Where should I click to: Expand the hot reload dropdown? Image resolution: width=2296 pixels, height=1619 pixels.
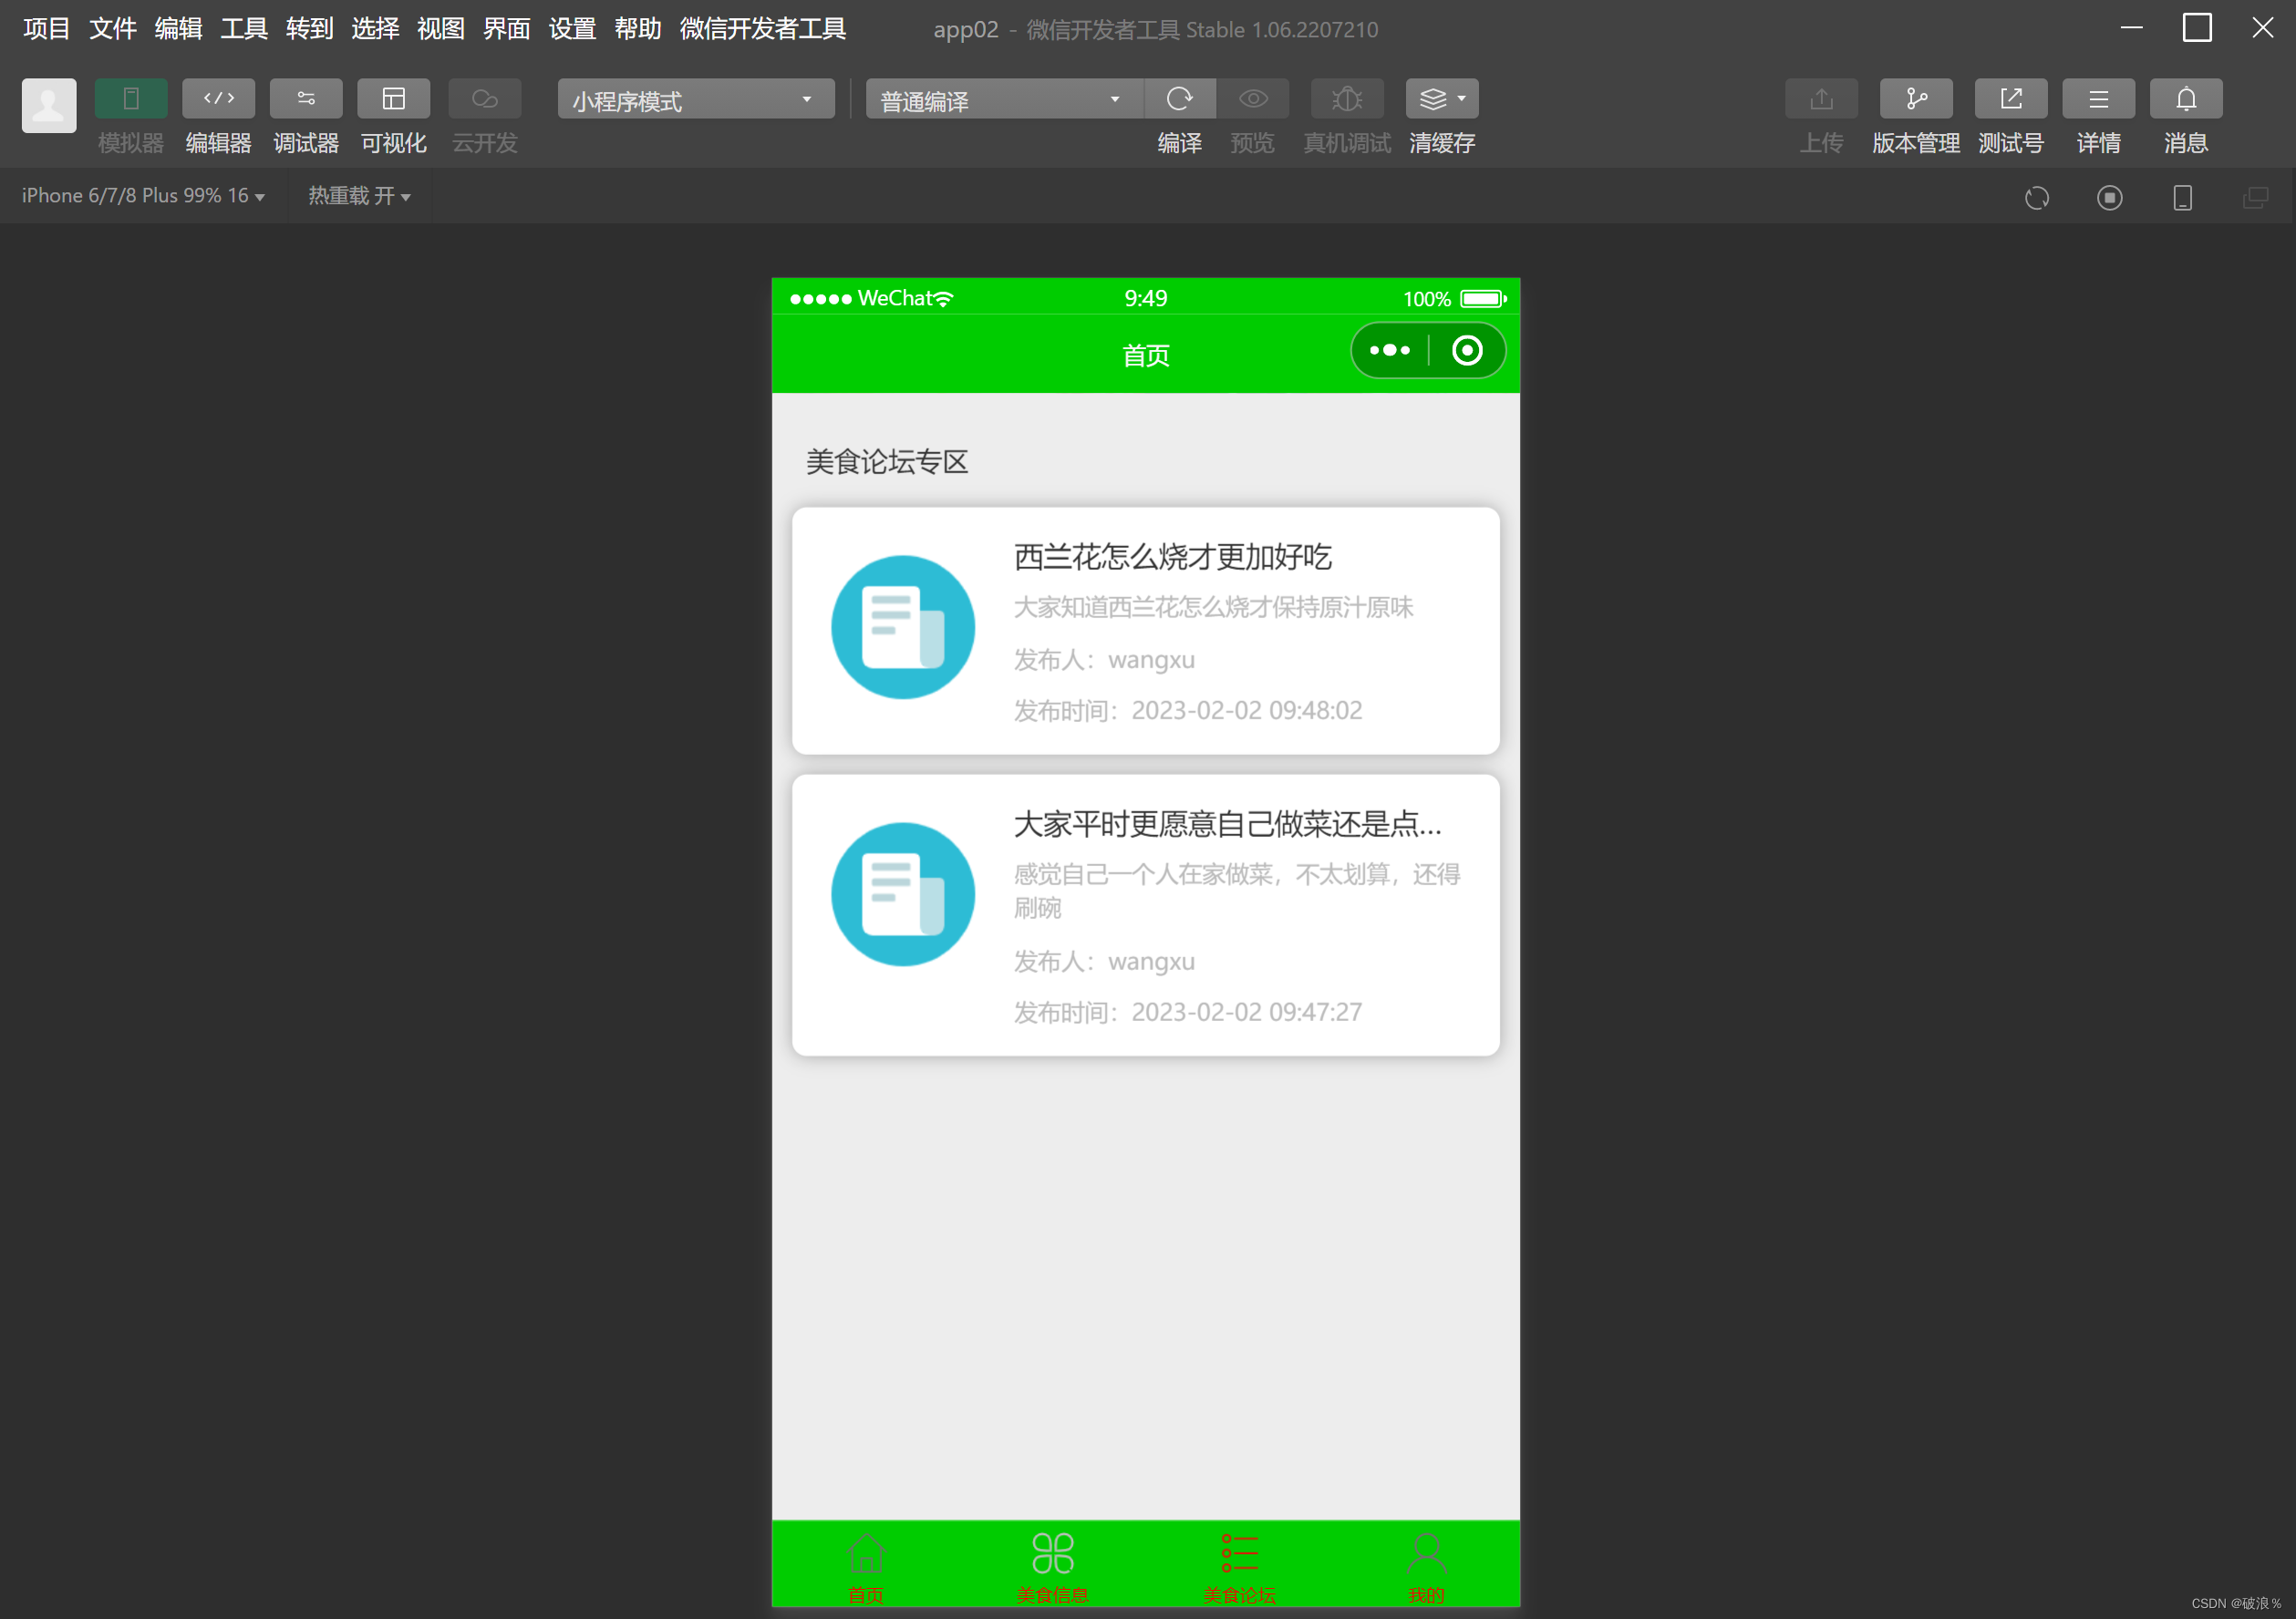[359, 196]
